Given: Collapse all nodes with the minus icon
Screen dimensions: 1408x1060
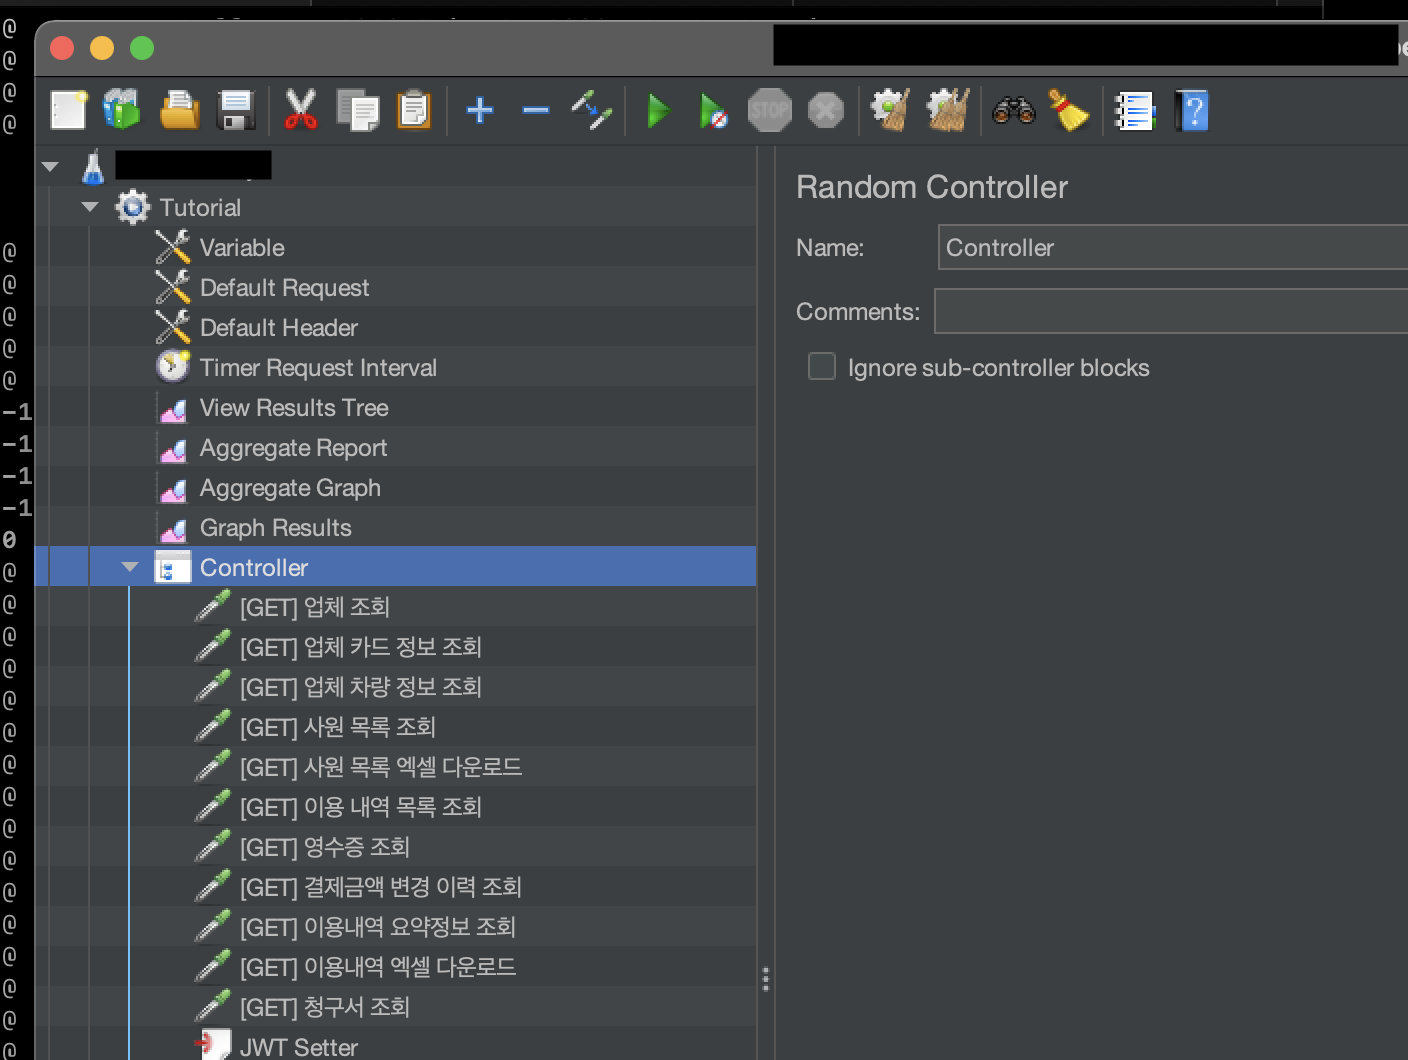Looking at the screenshot, I should coord(536,110).
